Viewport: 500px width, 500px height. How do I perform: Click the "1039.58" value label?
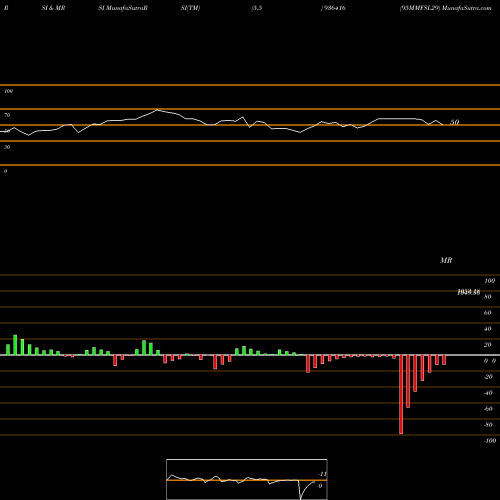pyautogui.click(x=469, y=292)
